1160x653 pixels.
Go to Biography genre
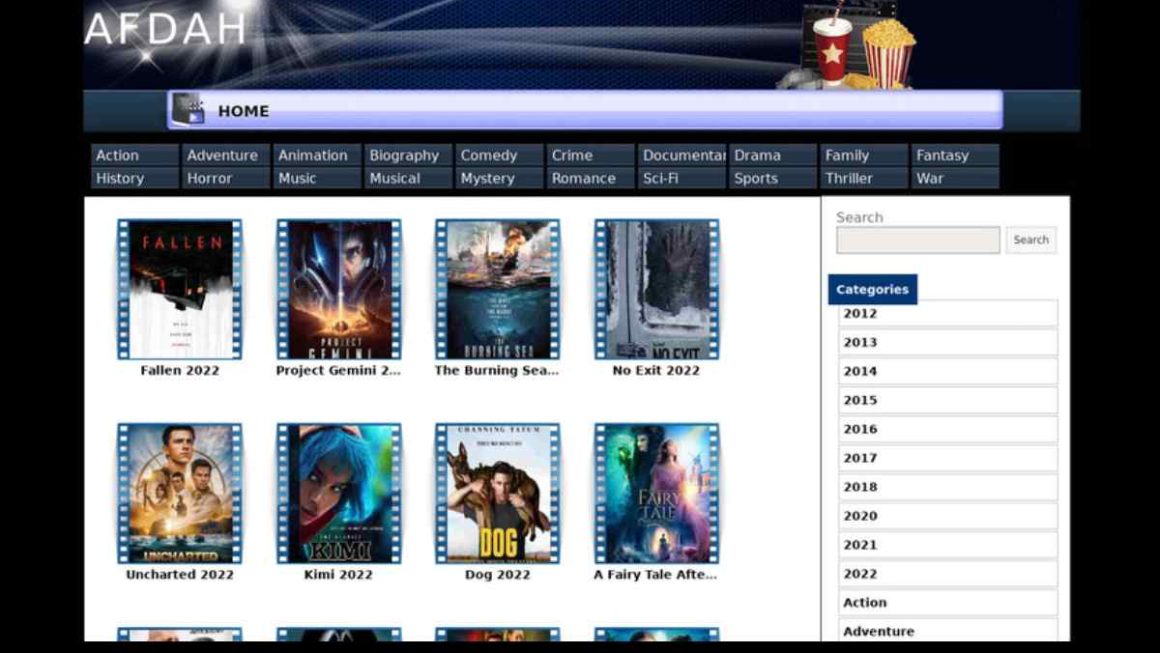tap(408, 155)
